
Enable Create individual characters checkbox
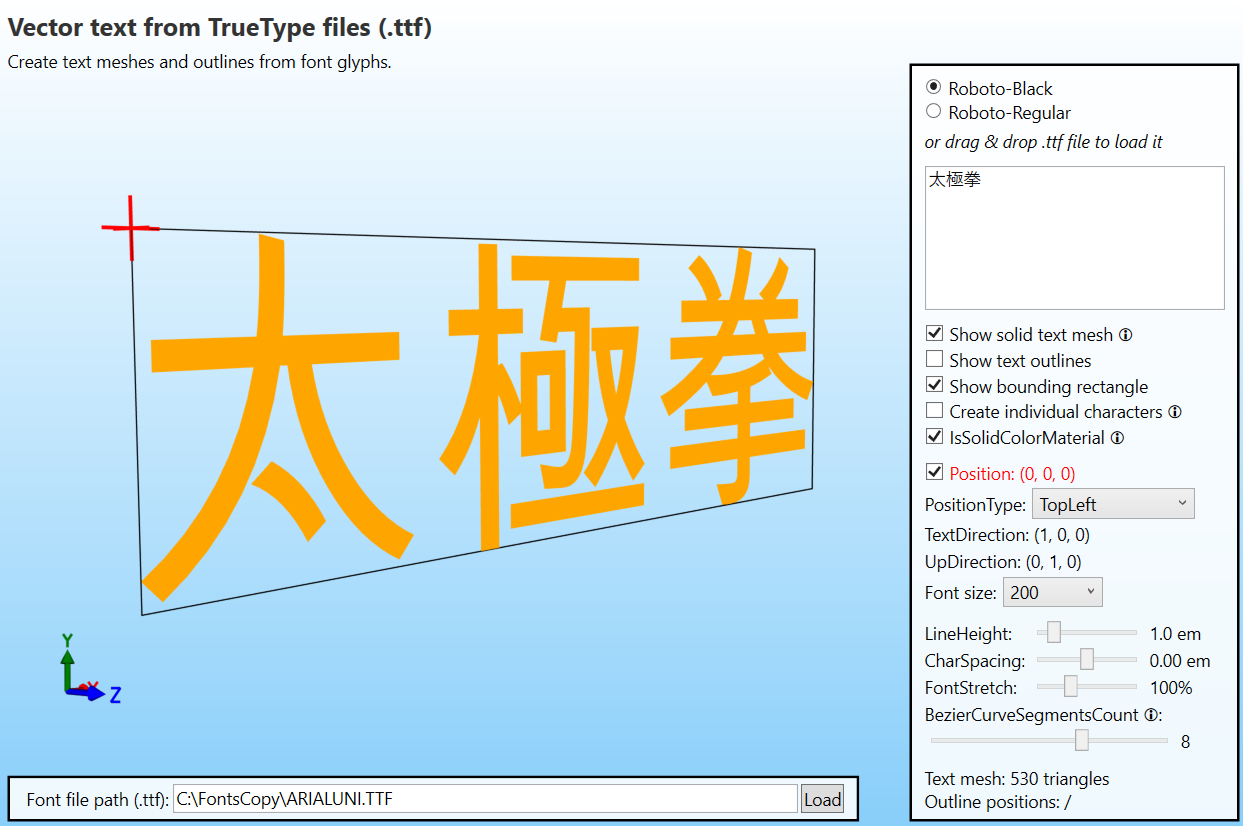[935, 411]
